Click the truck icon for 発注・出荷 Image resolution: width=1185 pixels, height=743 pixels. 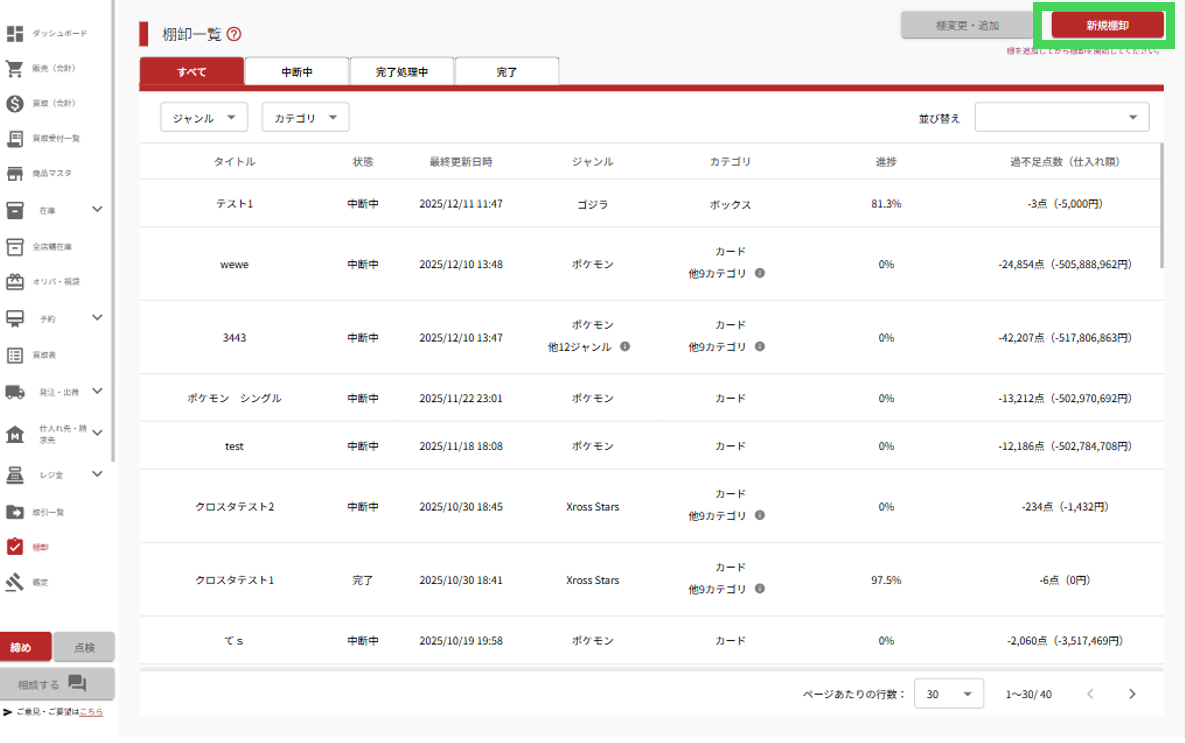click(15, 392)
